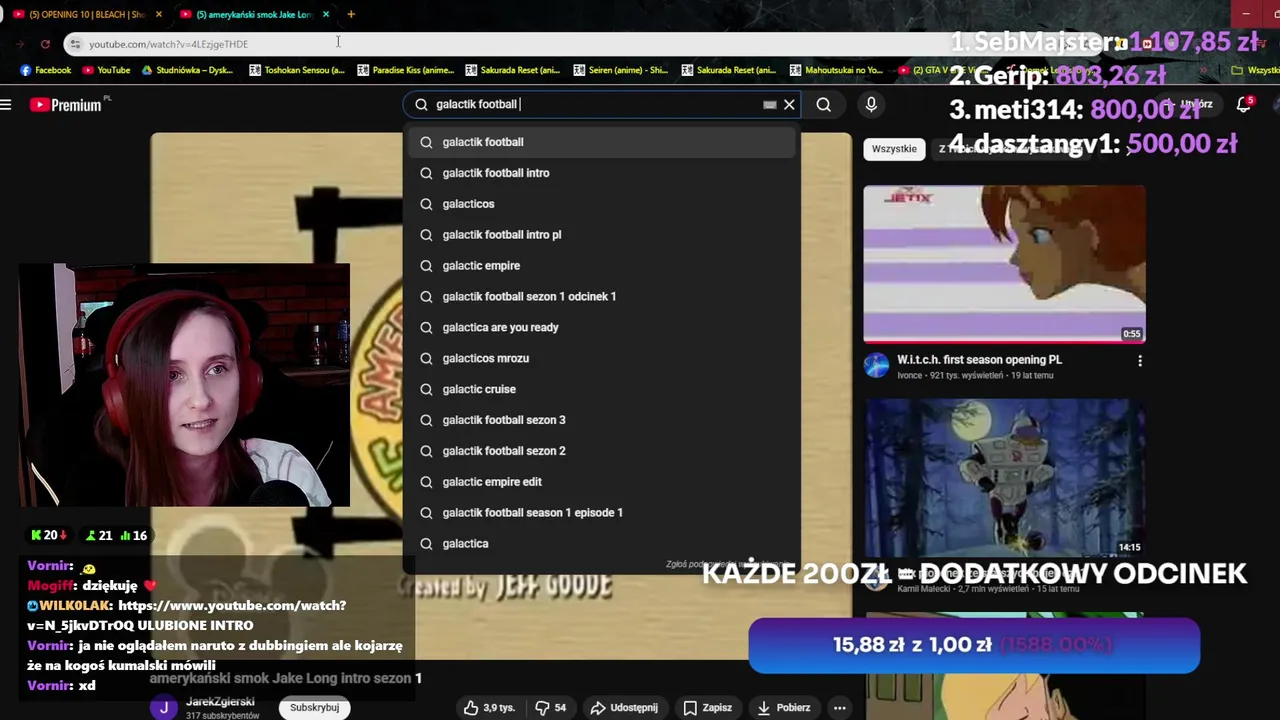Open the Ivonce channel avatar
The height and width of the screenshot is (720, 1280).
(x=877, y=366)
